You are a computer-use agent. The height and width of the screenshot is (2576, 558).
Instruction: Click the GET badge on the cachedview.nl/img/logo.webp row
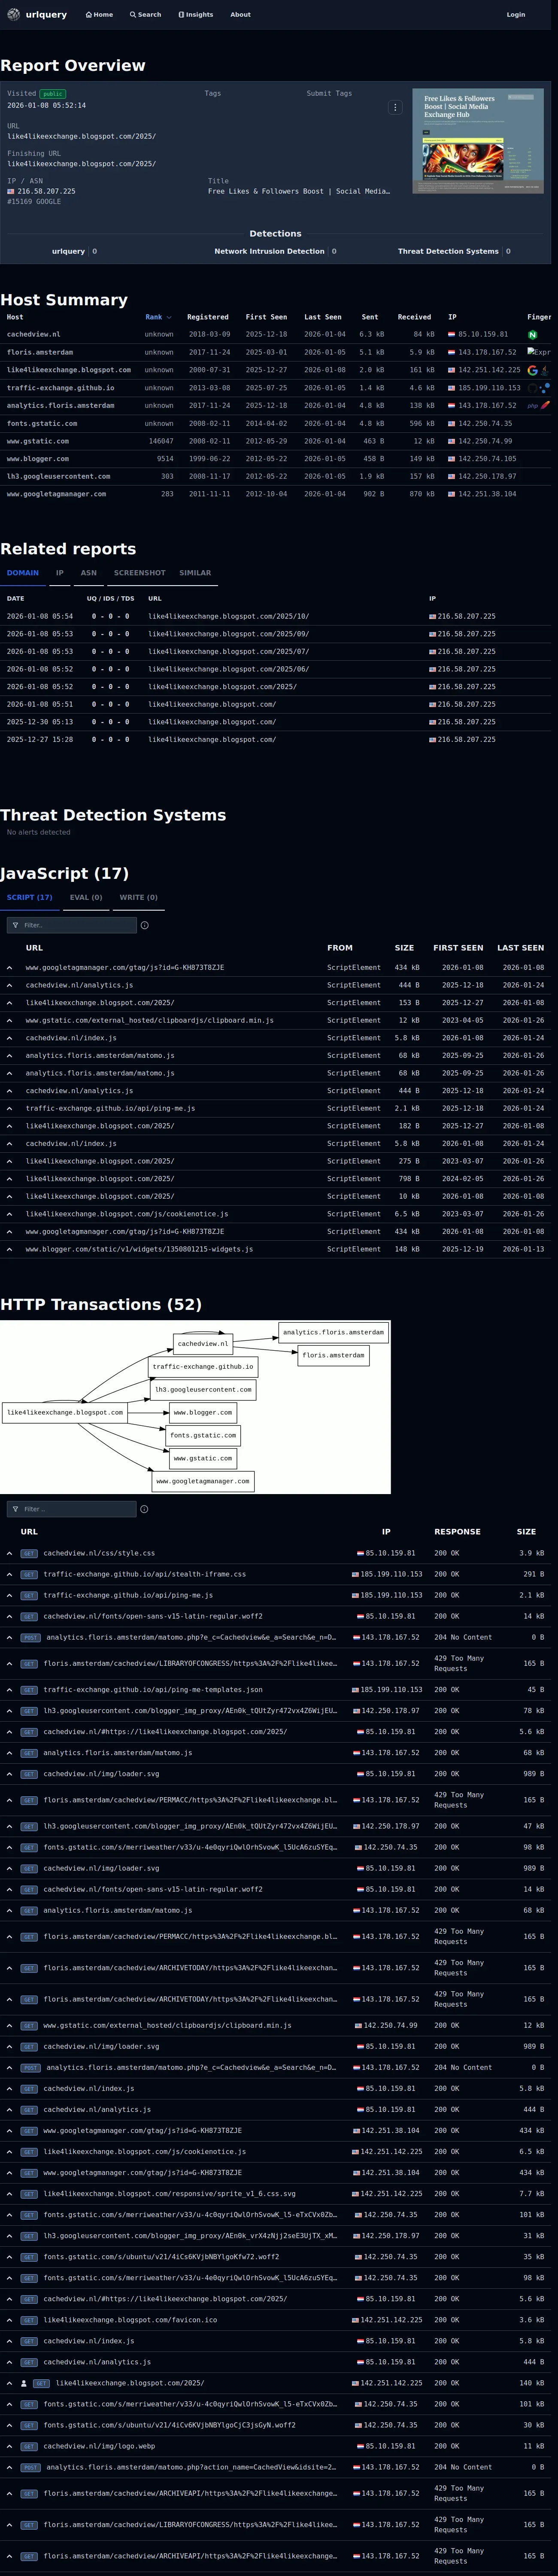pyautogui.click(x=29, y=2446)
